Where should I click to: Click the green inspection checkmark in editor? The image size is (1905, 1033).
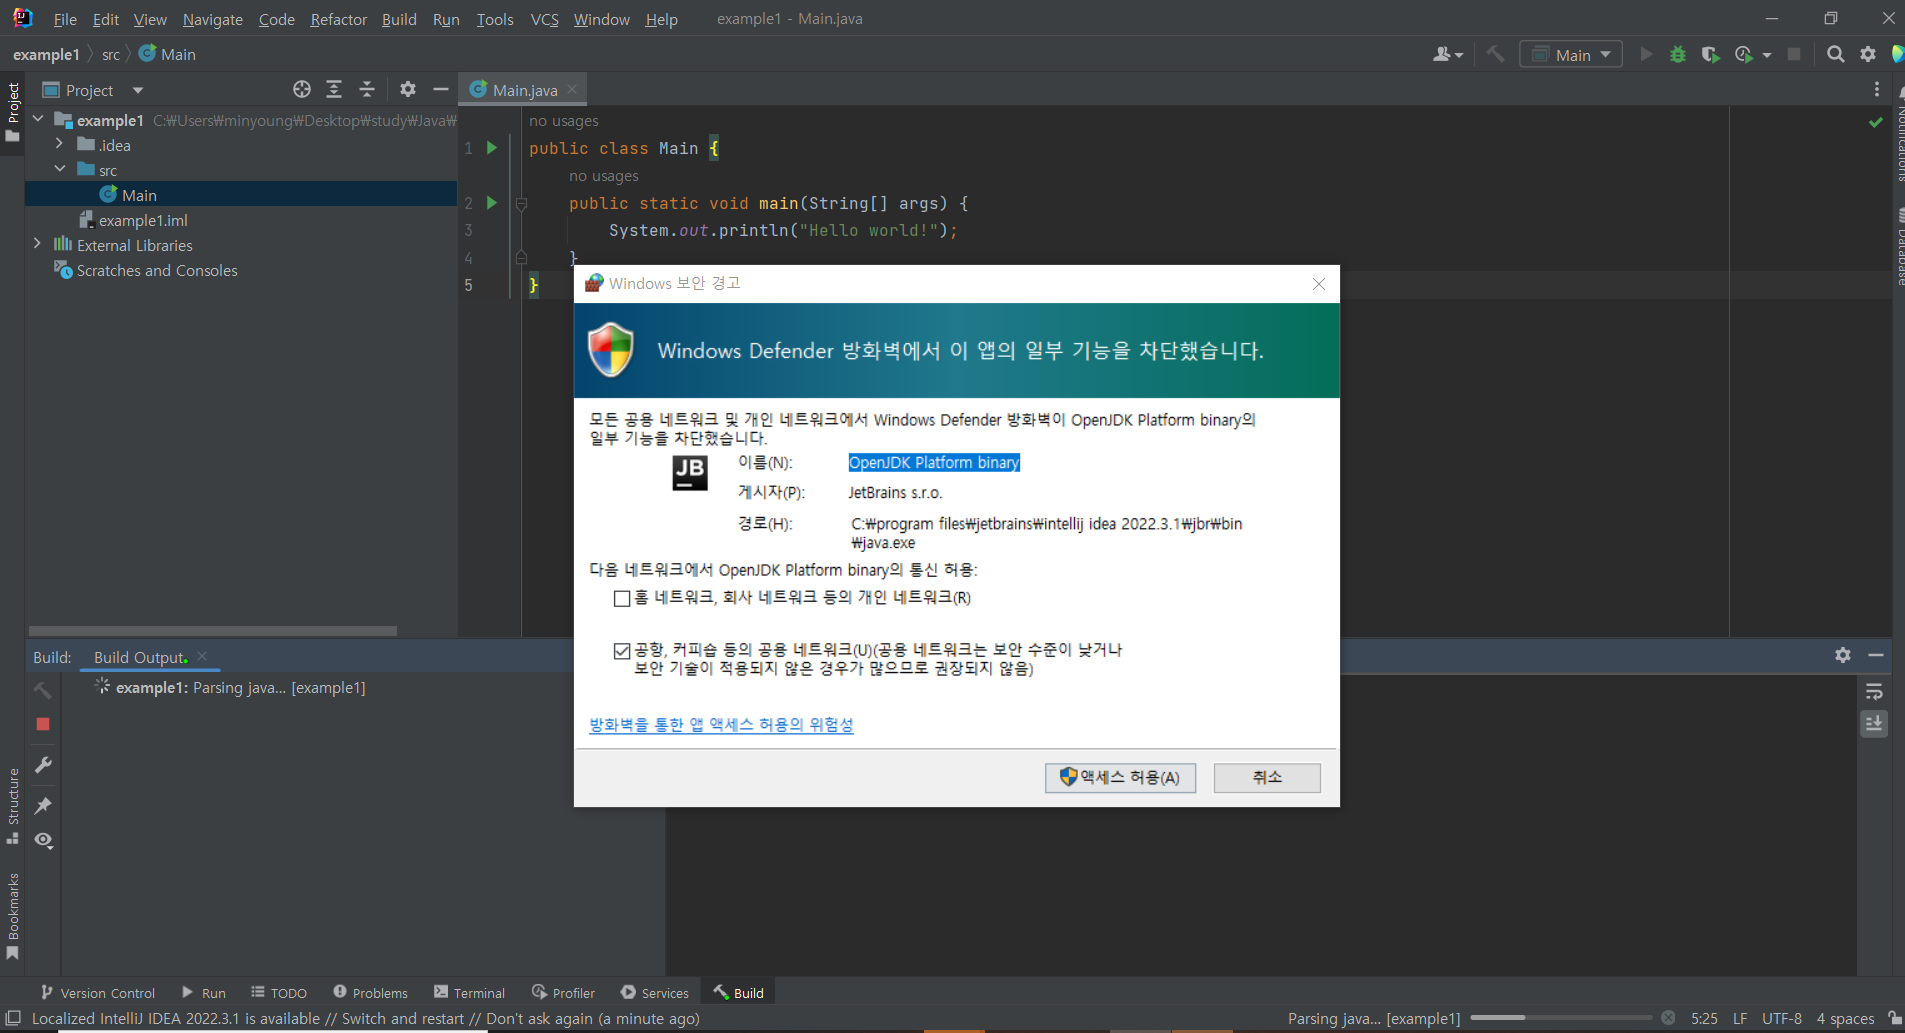point(1876,122)
